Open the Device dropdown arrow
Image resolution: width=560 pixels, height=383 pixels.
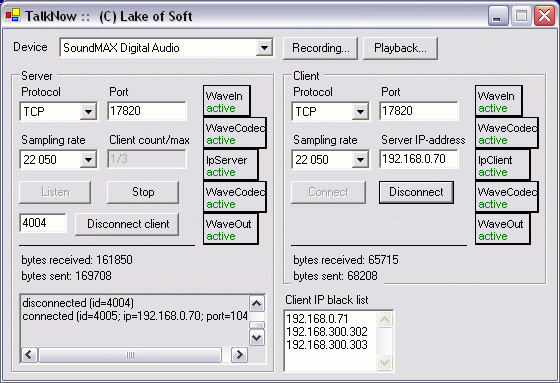coord(264,48)
